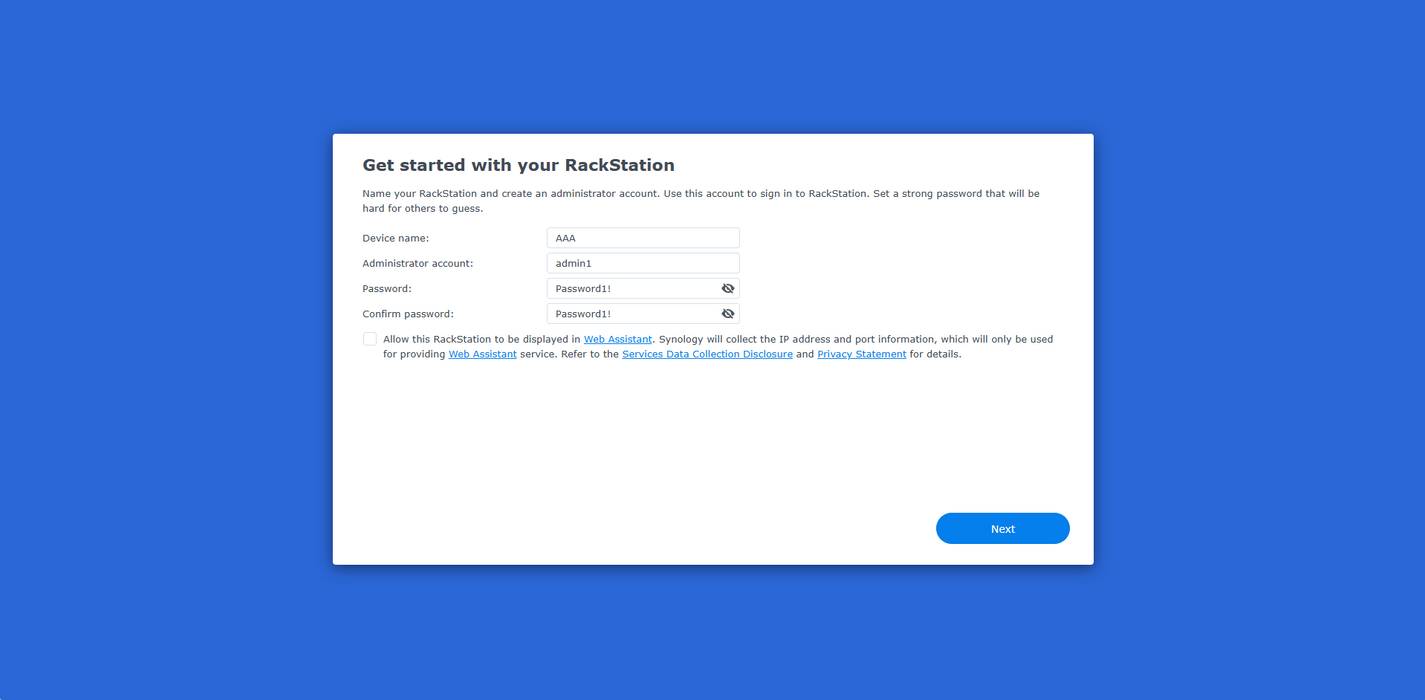Screen dimensions: 1425x700
Task: Click the 'Password:' label text
Action: pos(387,288)
